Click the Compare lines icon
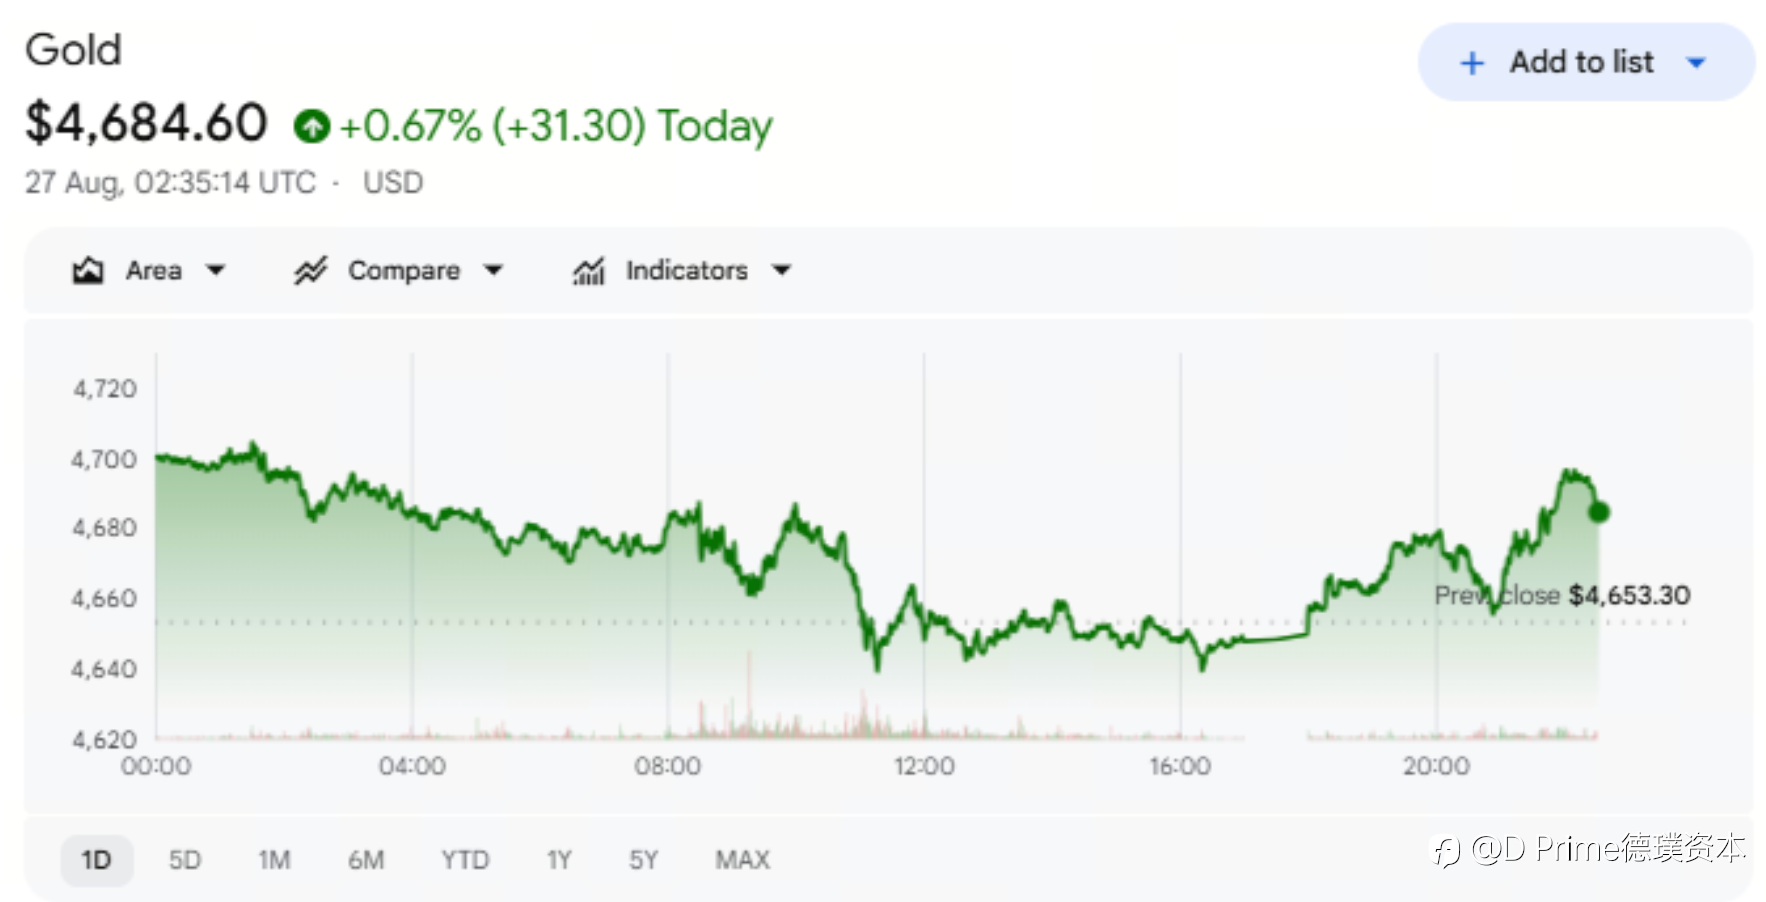The width and height of the screenshot is (1766, 902). pos(310,270)
